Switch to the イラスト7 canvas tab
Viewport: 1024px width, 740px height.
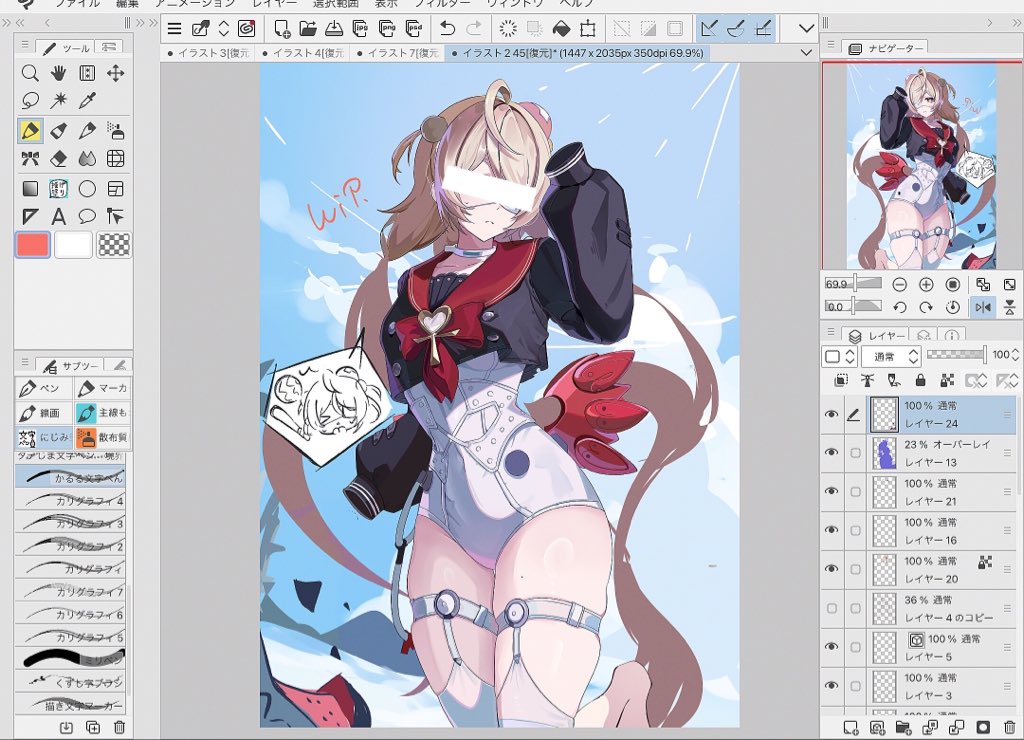tap(398, 53)
